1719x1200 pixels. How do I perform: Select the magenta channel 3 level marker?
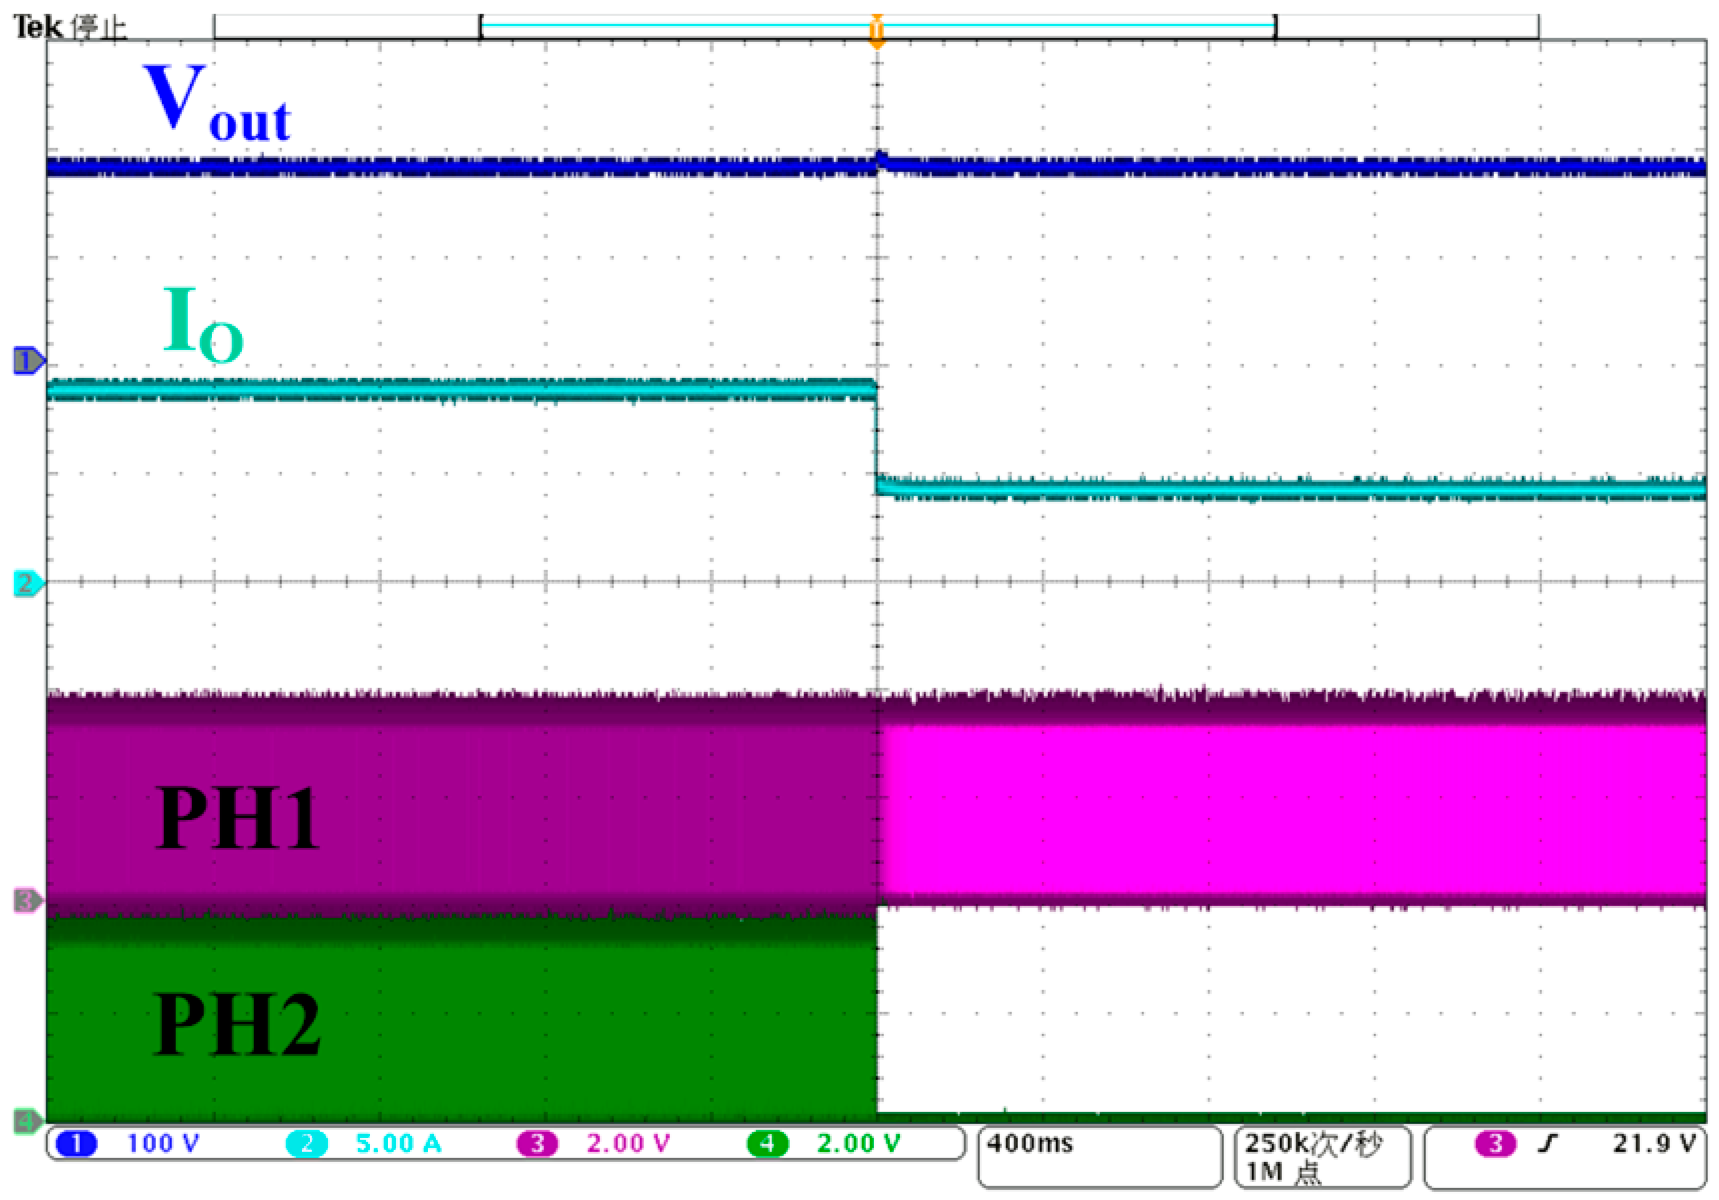27,901
